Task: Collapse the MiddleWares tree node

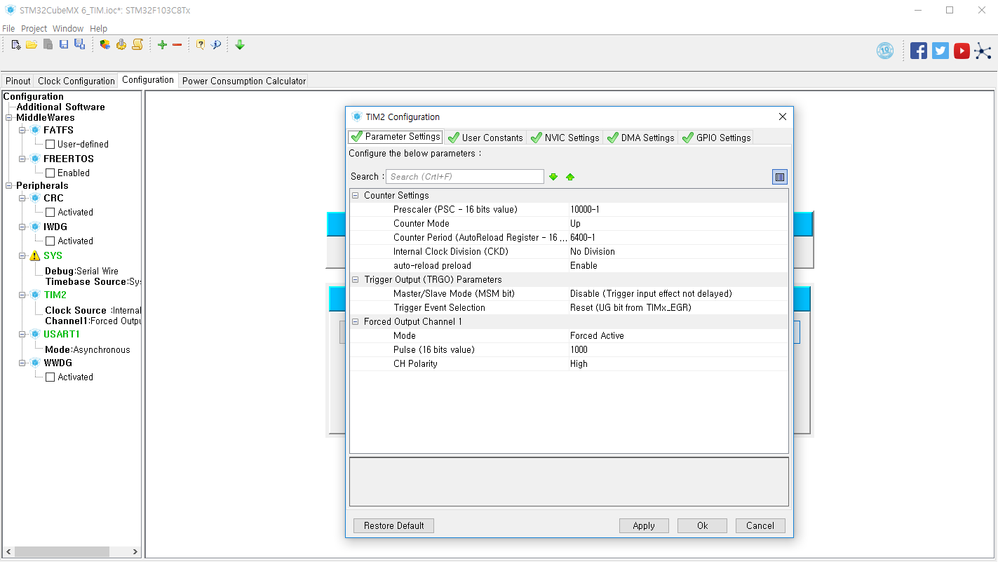Action: pos(9,118)
